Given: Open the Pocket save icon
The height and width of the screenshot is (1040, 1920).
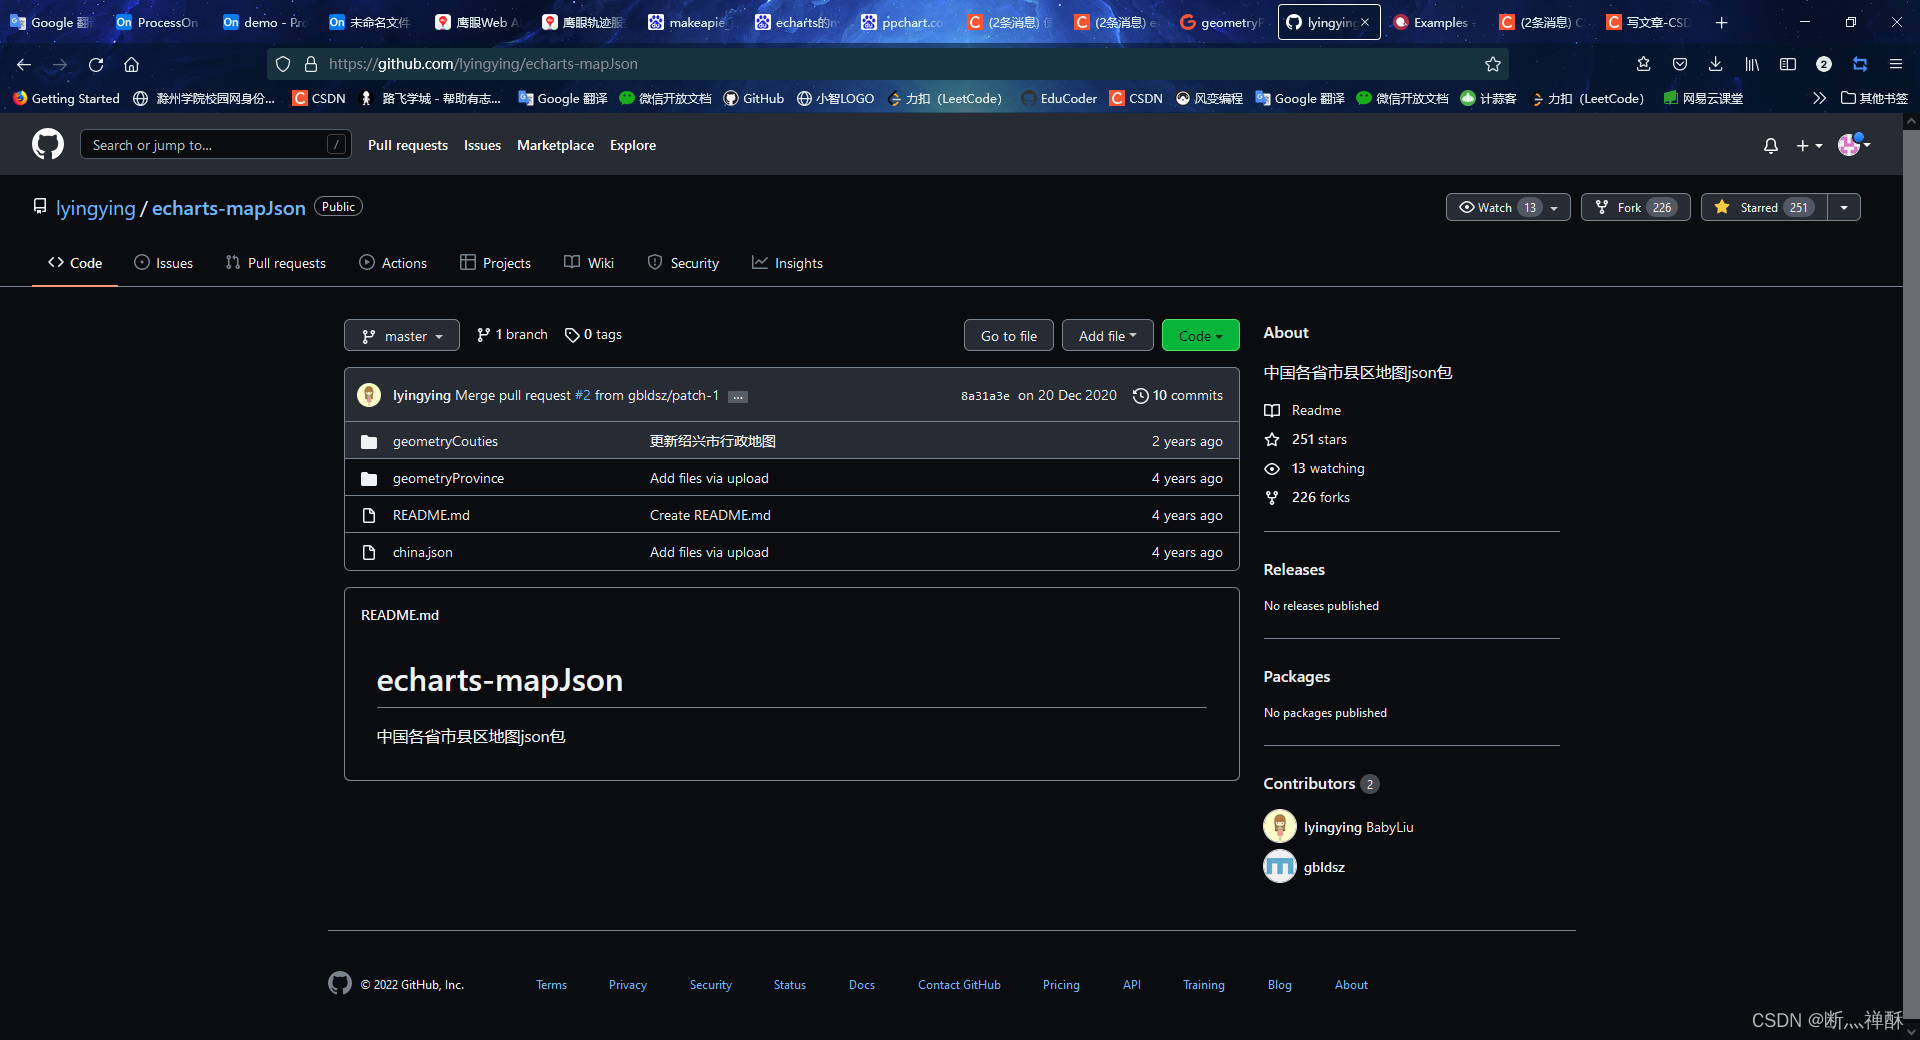Looking at the screenshot, I should tap(1680, 64).
